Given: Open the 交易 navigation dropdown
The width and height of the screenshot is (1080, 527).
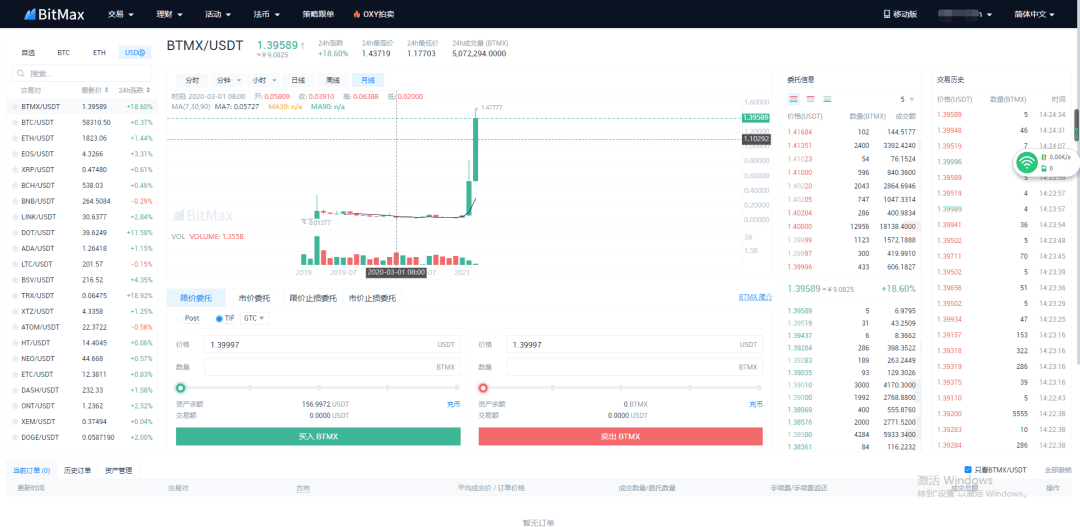Looking at the screenshot, I should point(121,14).
